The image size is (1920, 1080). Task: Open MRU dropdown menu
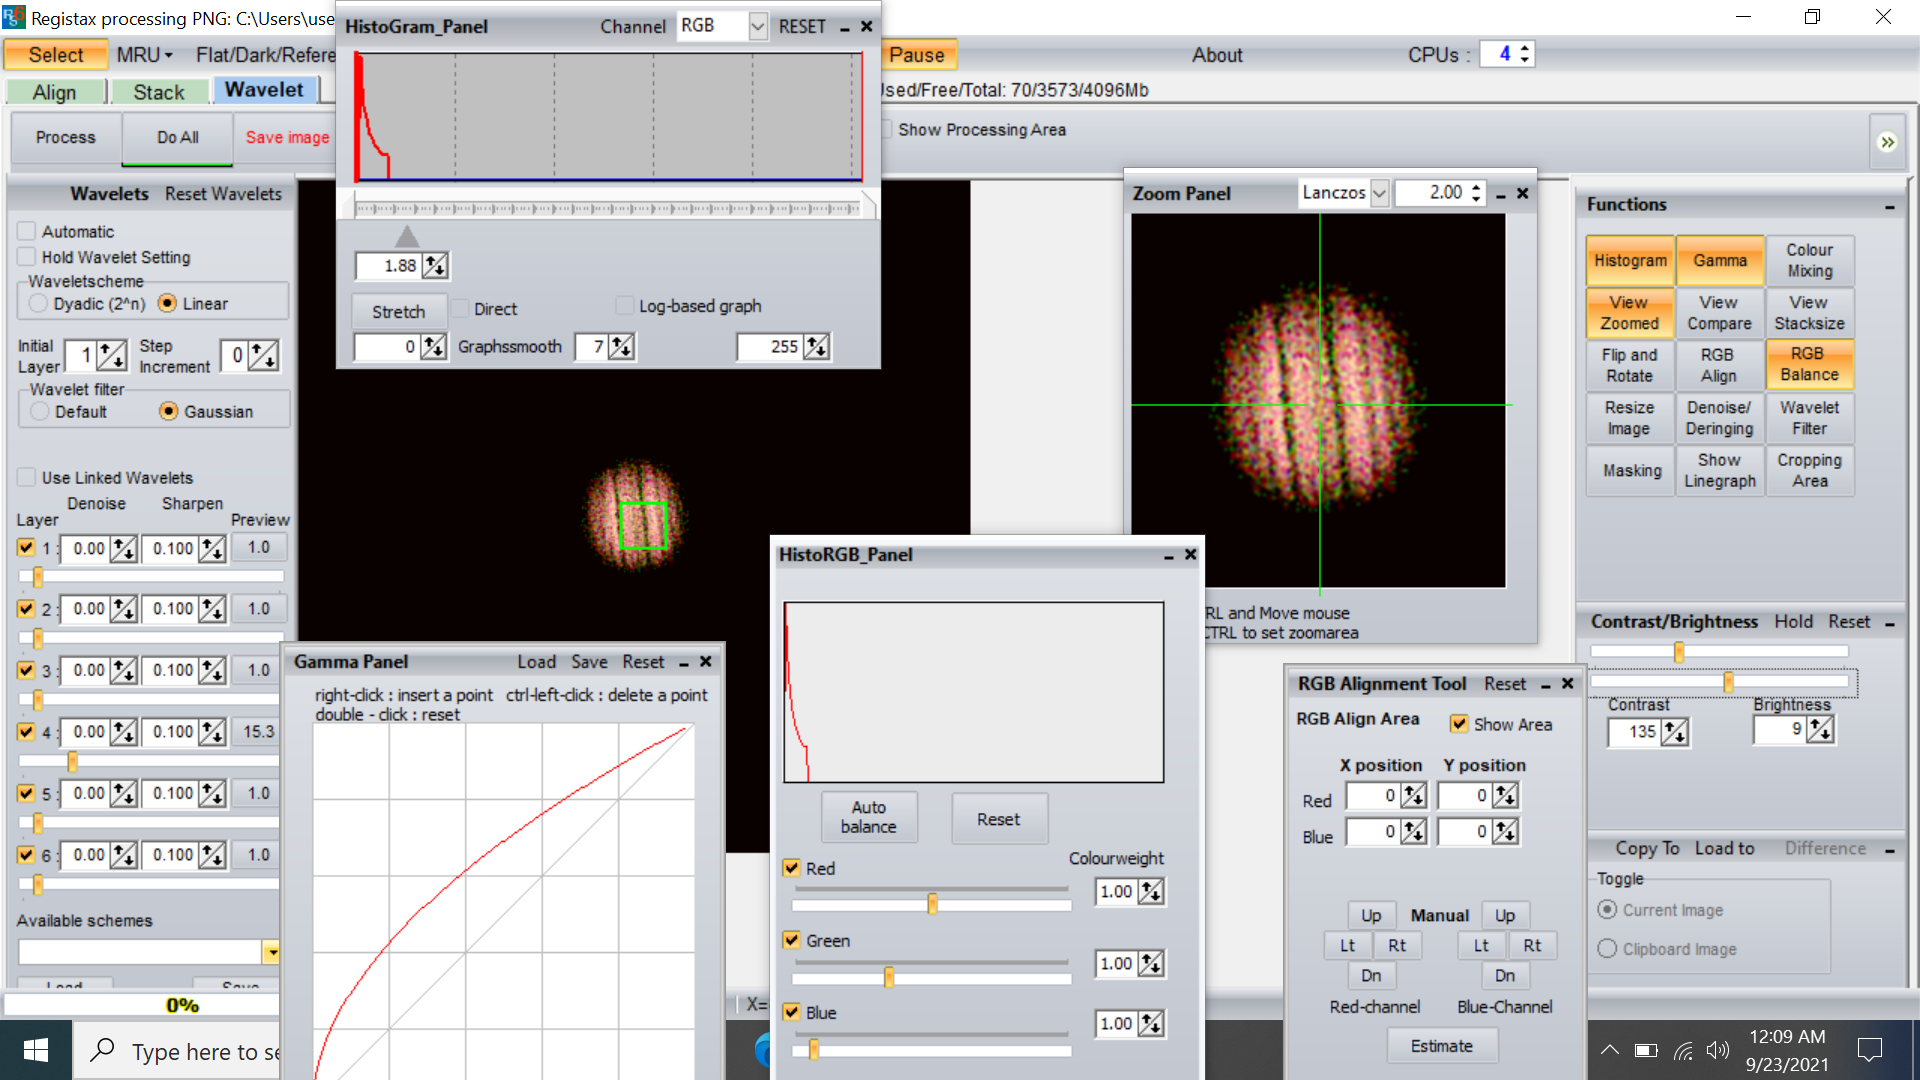(x=145, y=55)
